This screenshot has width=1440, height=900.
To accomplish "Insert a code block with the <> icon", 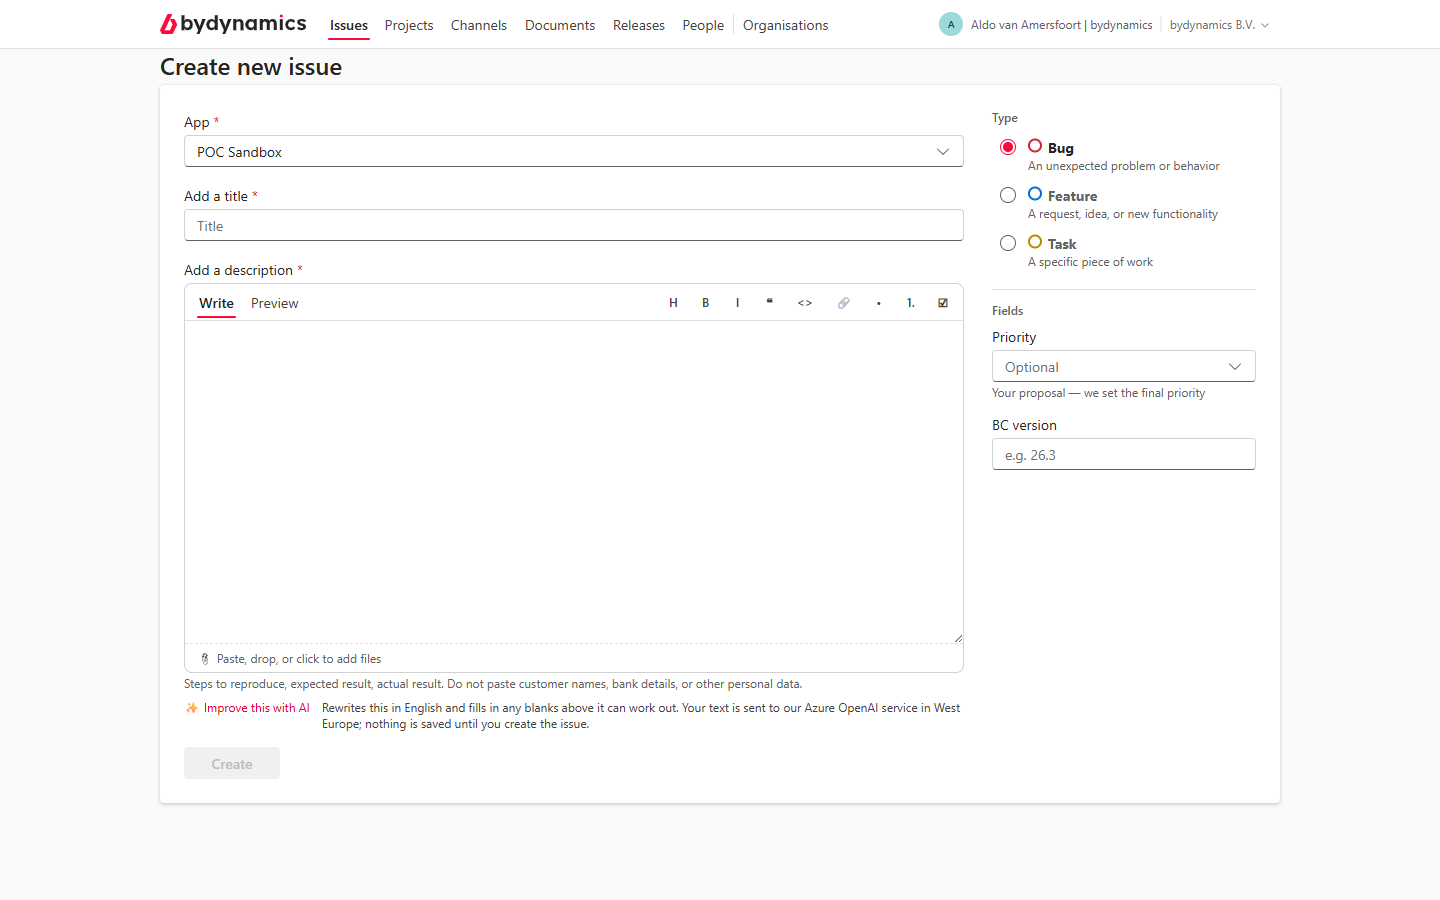I will (805, 303).
